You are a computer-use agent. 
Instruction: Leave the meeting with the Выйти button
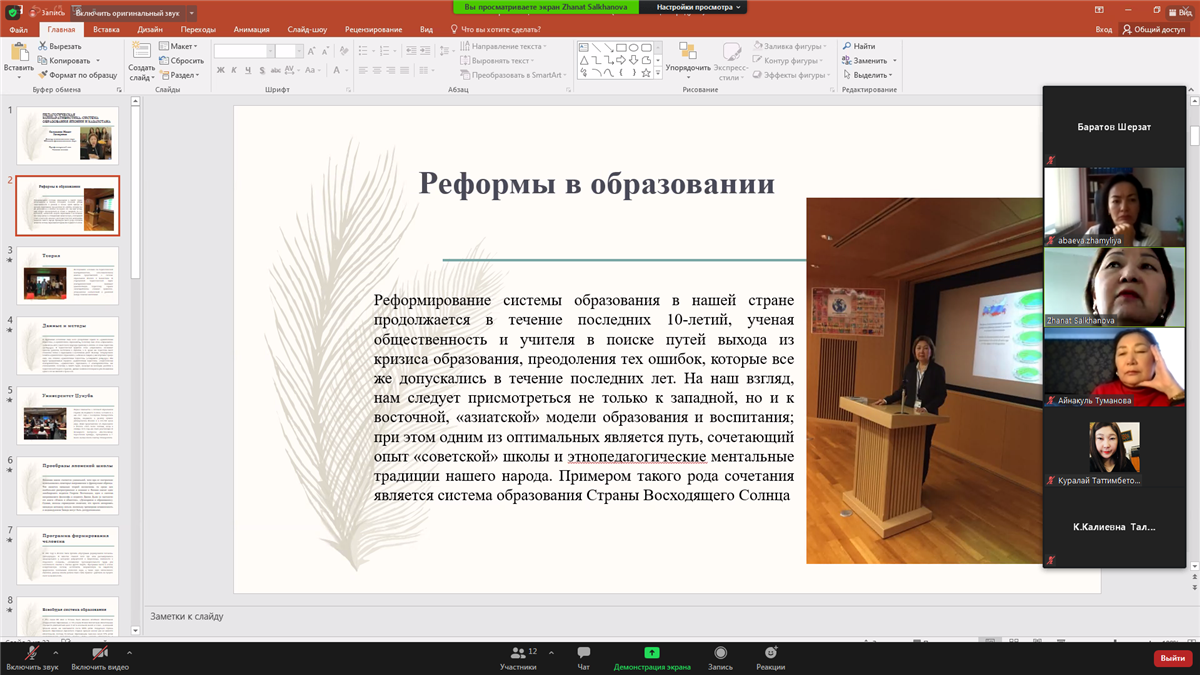pyautogui.click(x=1171, y=658)
